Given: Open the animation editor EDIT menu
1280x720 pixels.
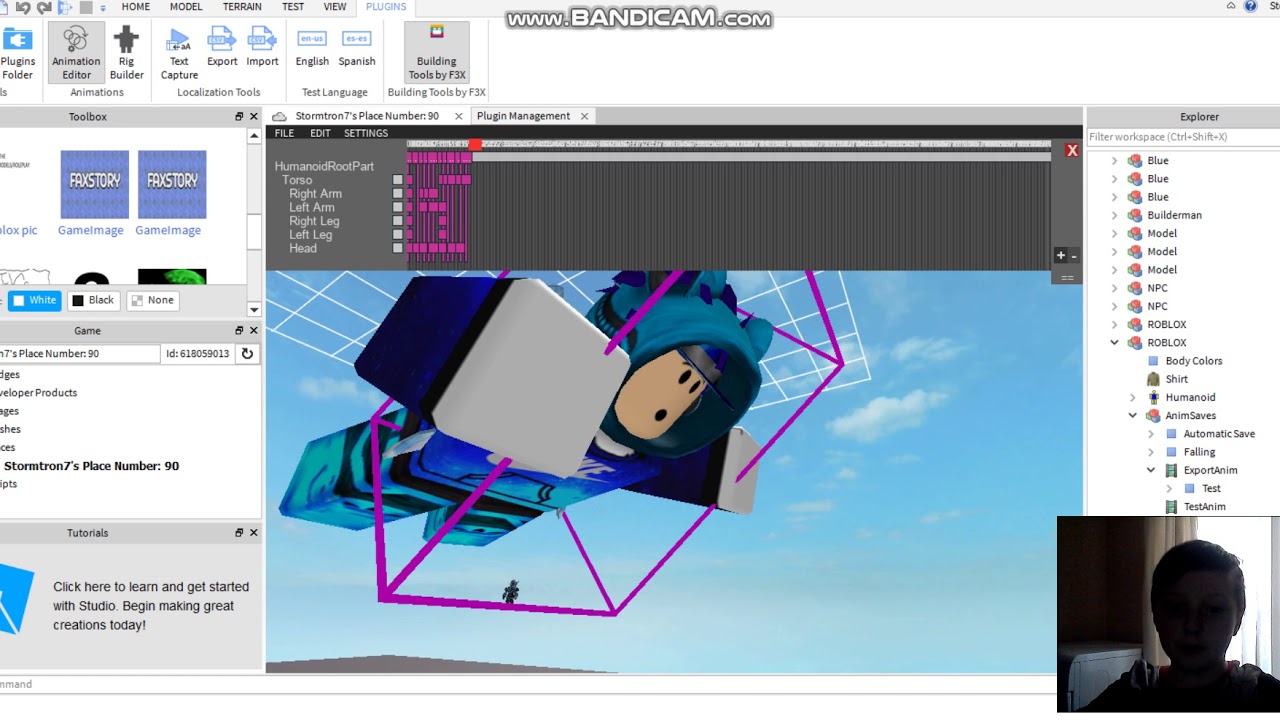Looking at the screenshot, I should coord(320,133).
